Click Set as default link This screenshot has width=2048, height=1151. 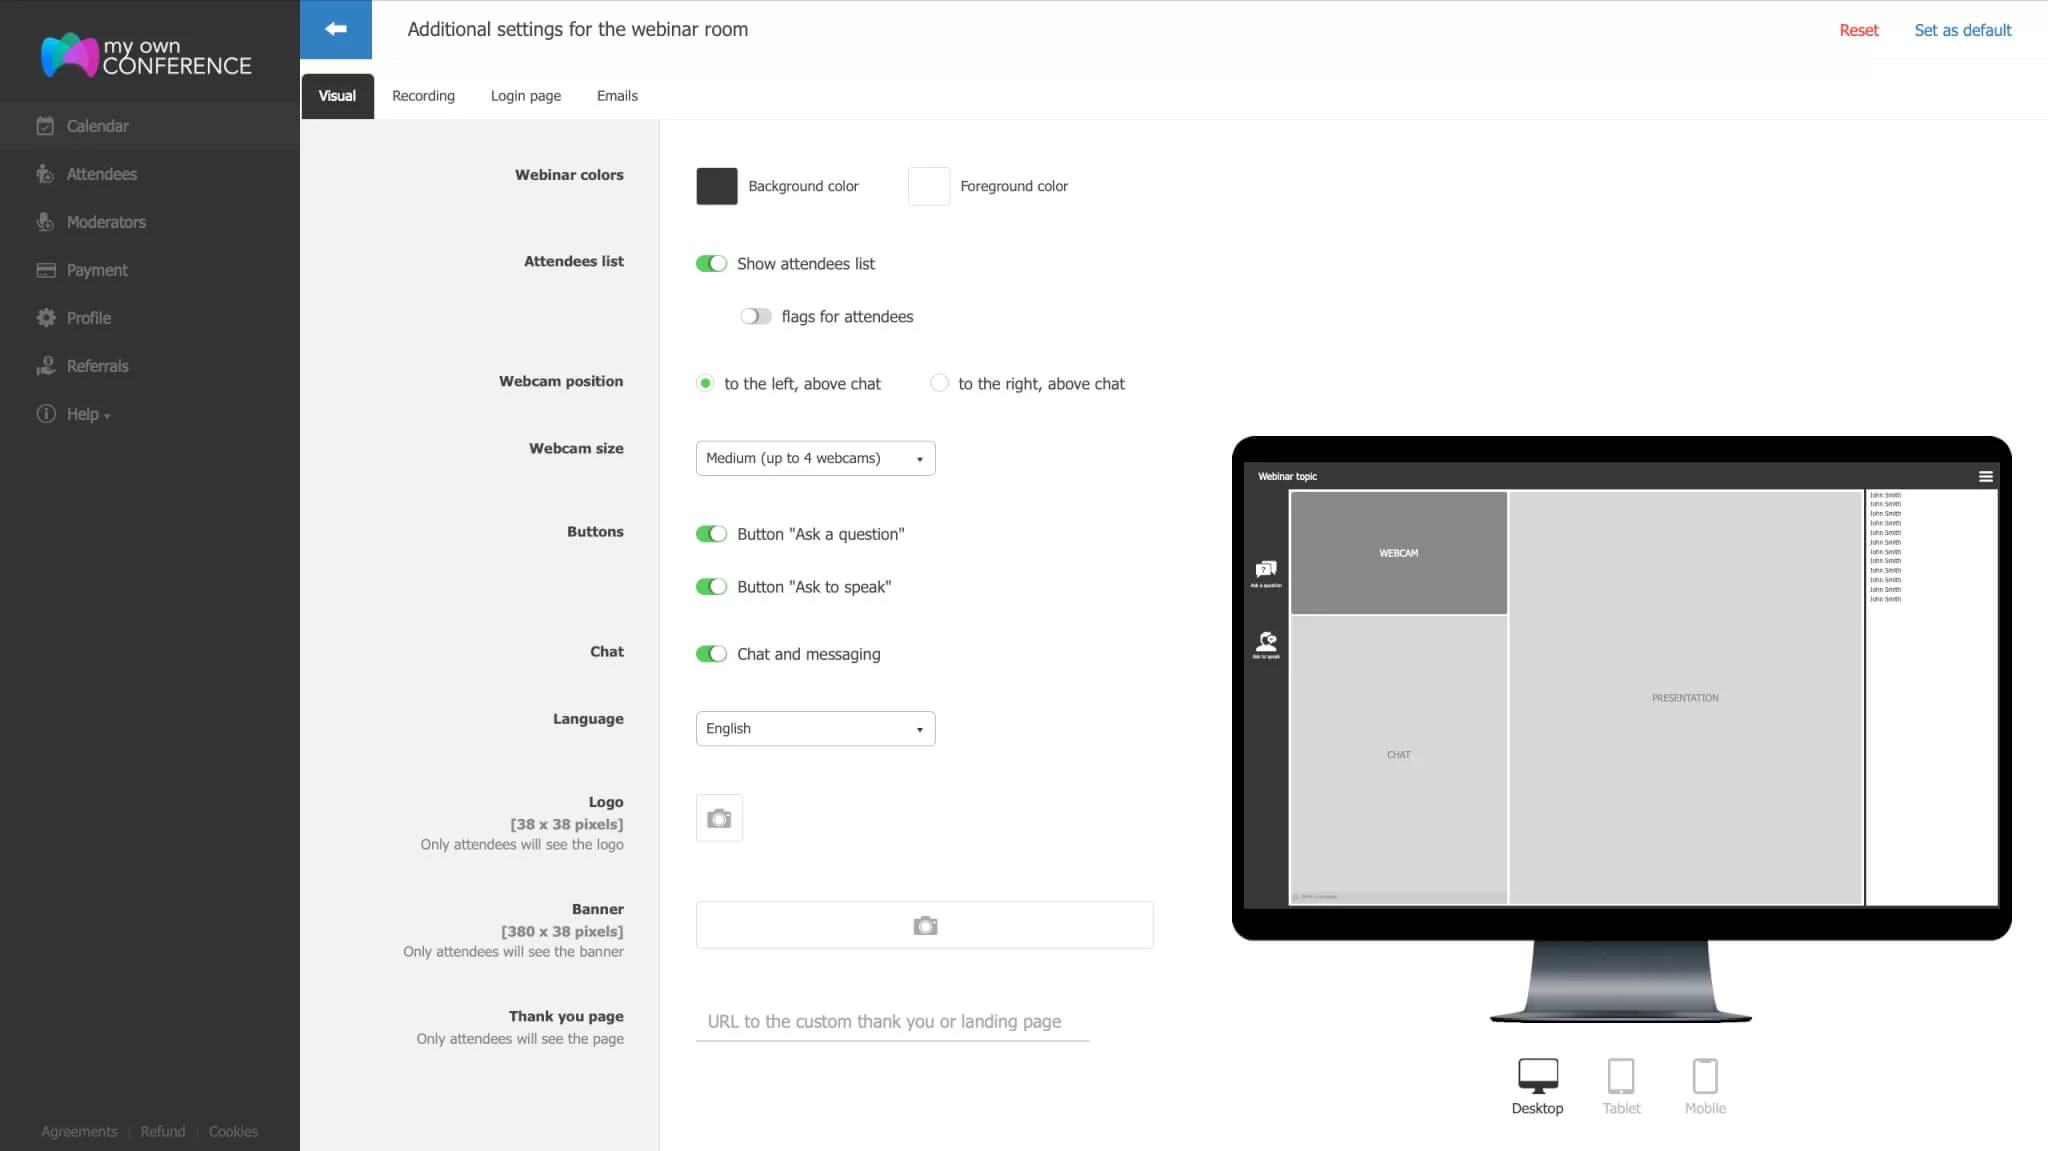point(1962,30)
